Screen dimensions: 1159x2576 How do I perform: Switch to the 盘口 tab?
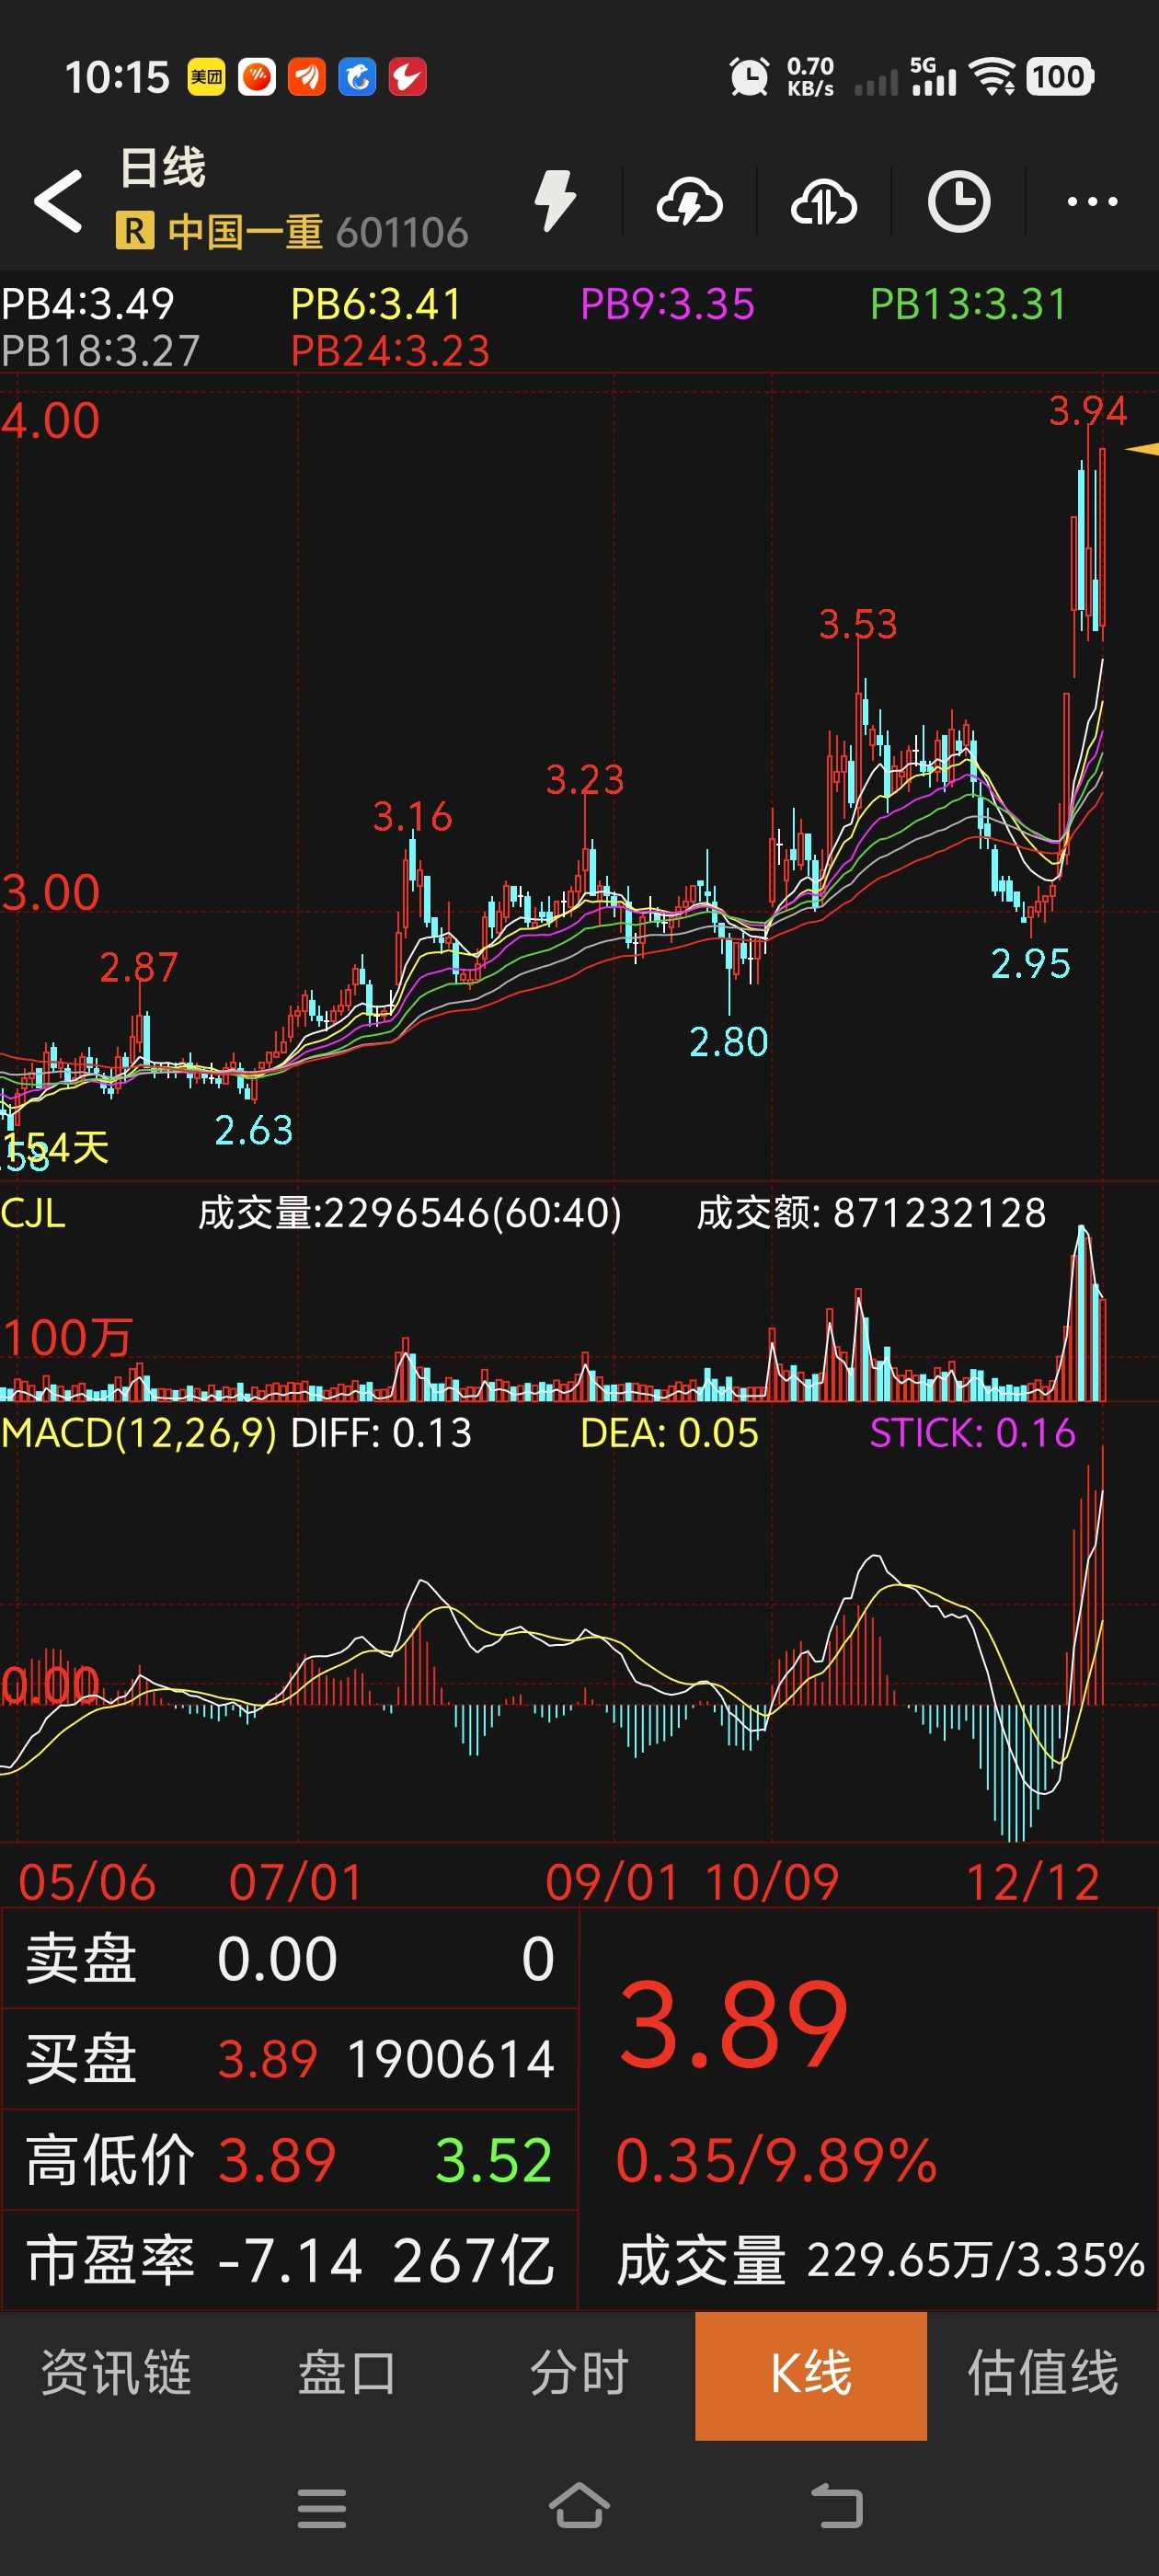[x=348, y=2374]
